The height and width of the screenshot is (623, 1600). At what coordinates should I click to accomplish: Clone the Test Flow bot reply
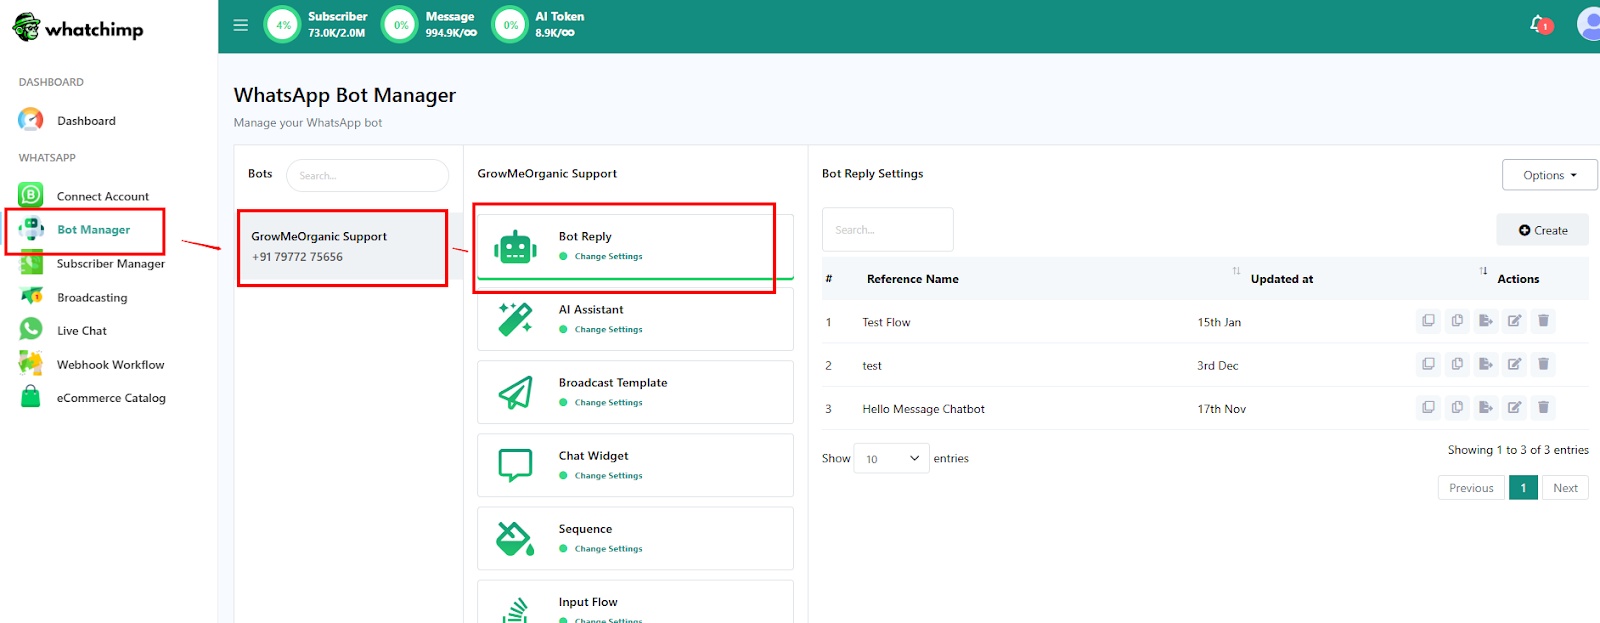tap(1428, 321)
